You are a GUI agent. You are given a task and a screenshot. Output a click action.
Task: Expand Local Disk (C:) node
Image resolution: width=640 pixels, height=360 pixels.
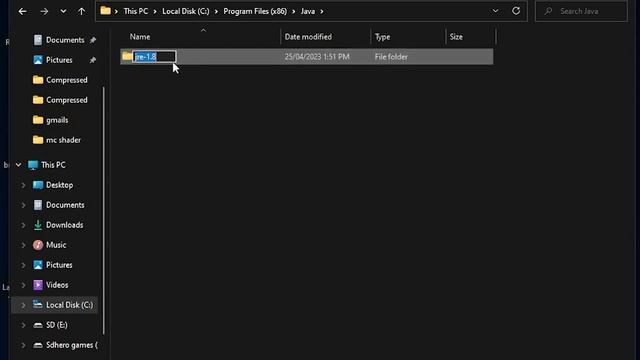coord(23,305)
